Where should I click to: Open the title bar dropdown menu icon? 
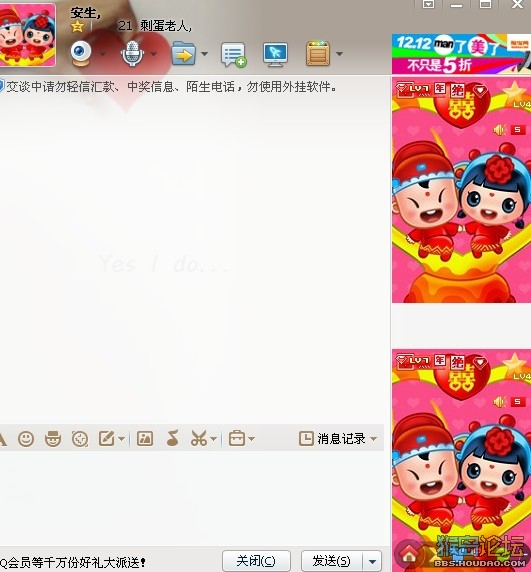tap(428, 4)
